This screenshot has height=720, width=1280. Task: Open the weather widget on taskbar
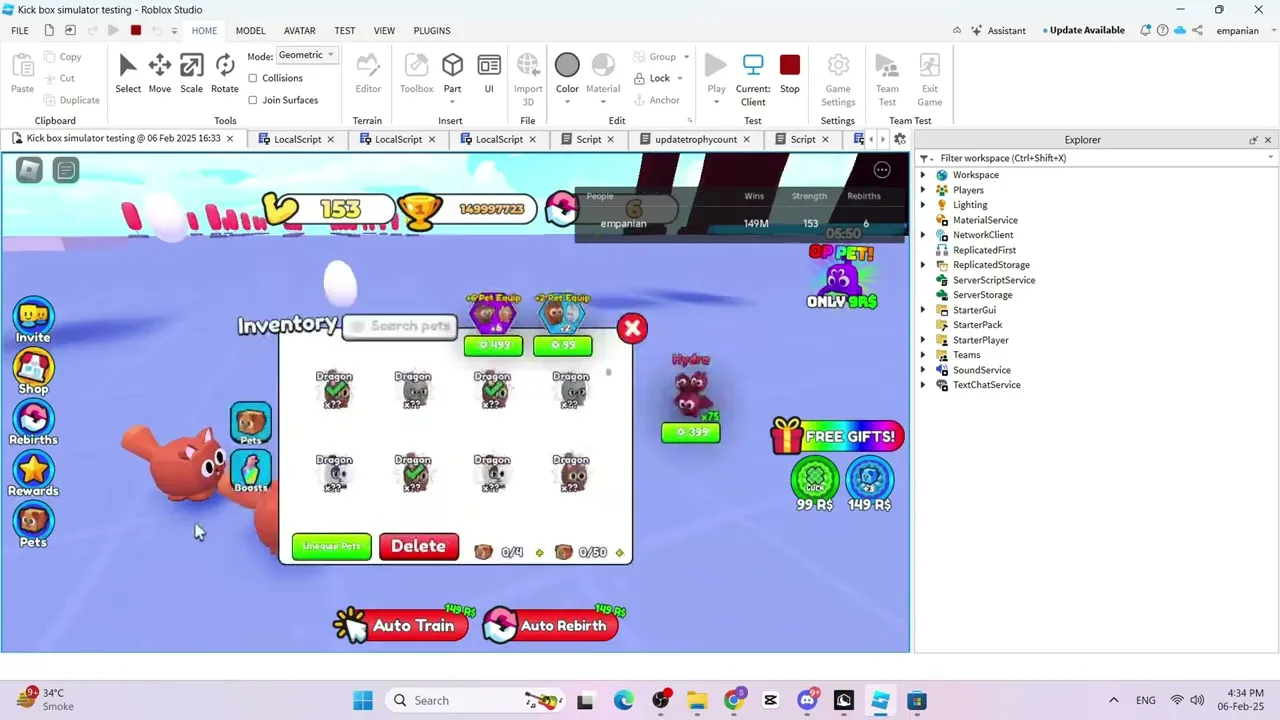point(45,699)
